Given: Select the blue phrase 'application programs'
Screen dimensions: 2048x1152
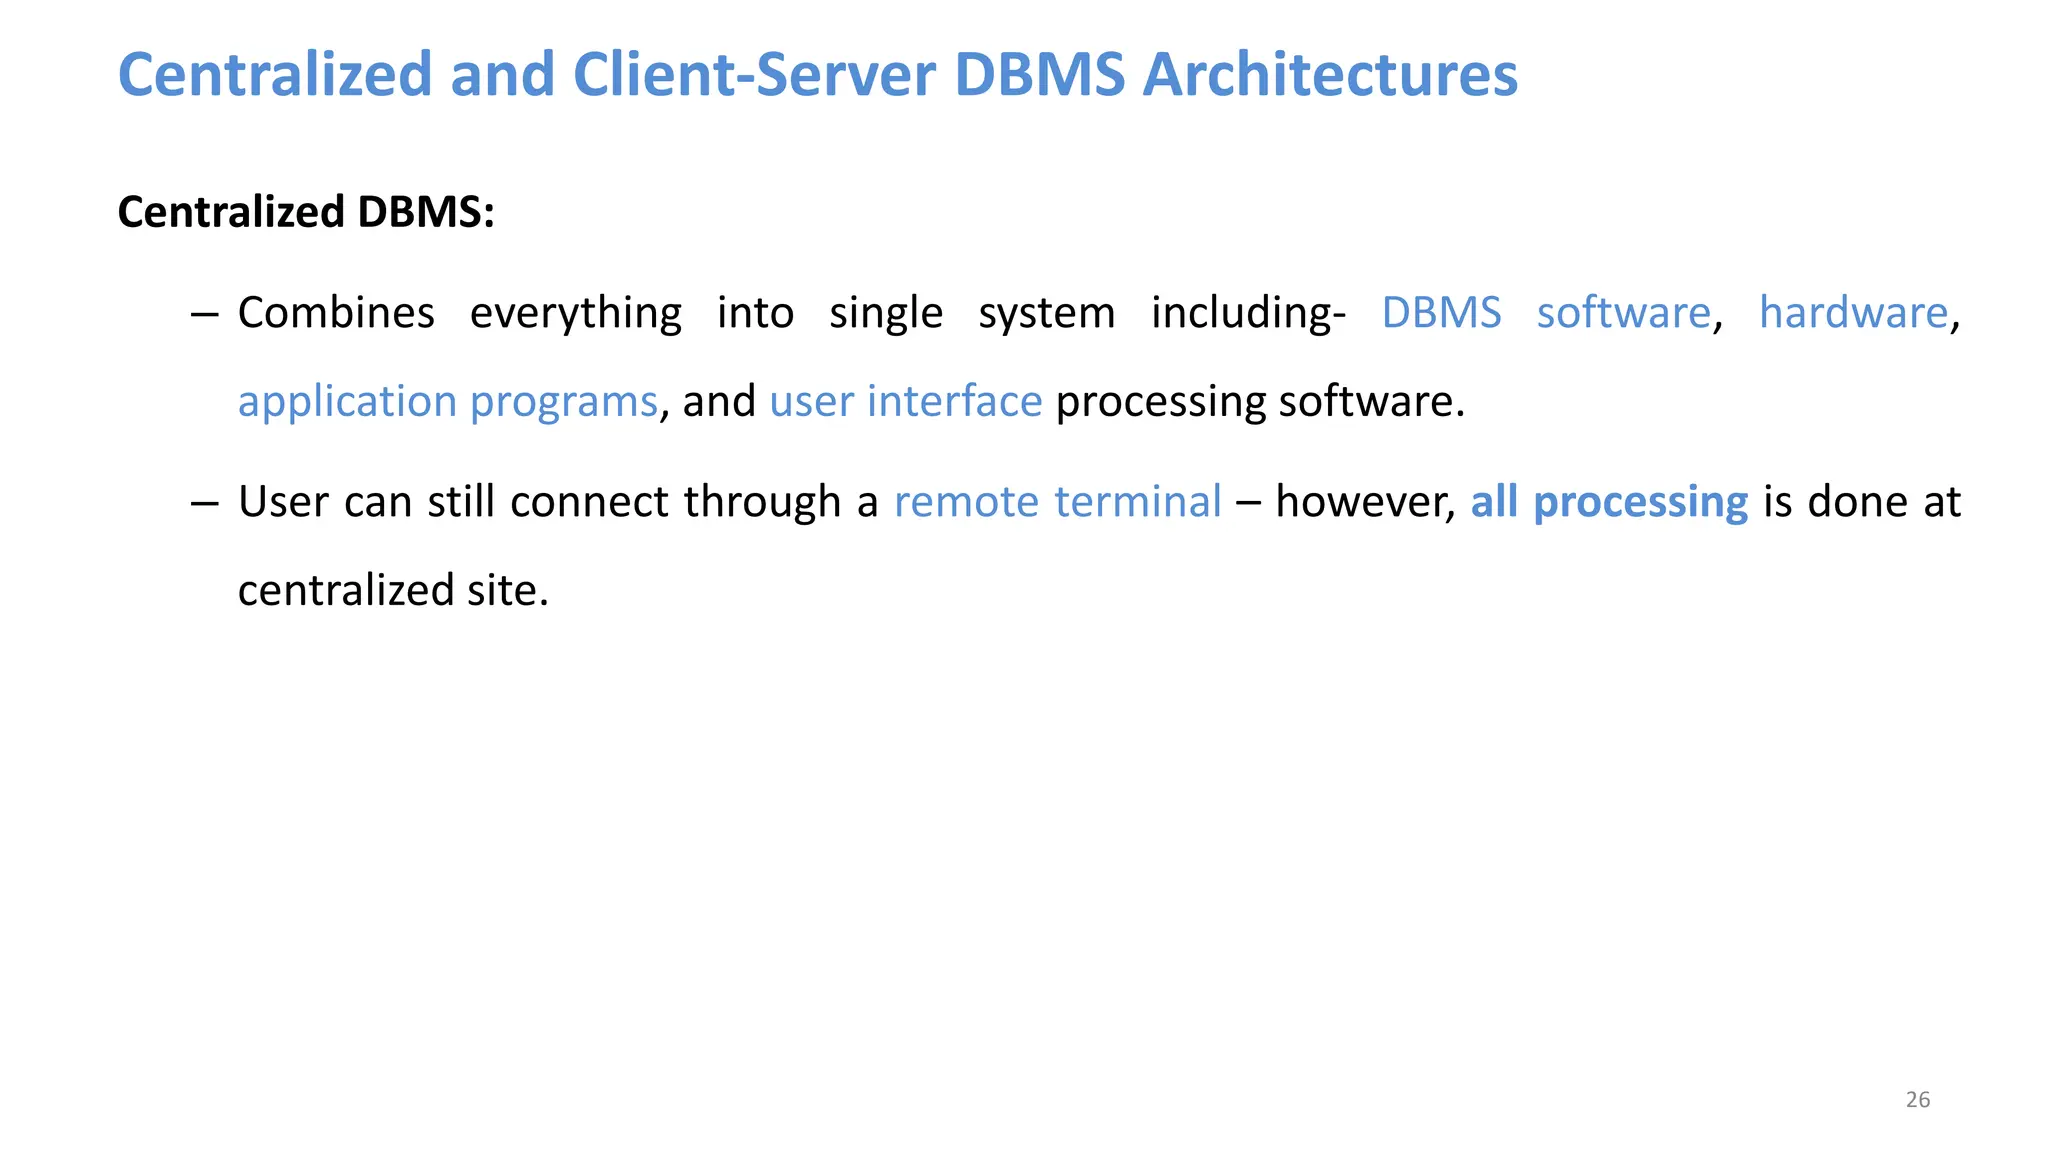Looking at the screenshot, I should tap(448, 402).
